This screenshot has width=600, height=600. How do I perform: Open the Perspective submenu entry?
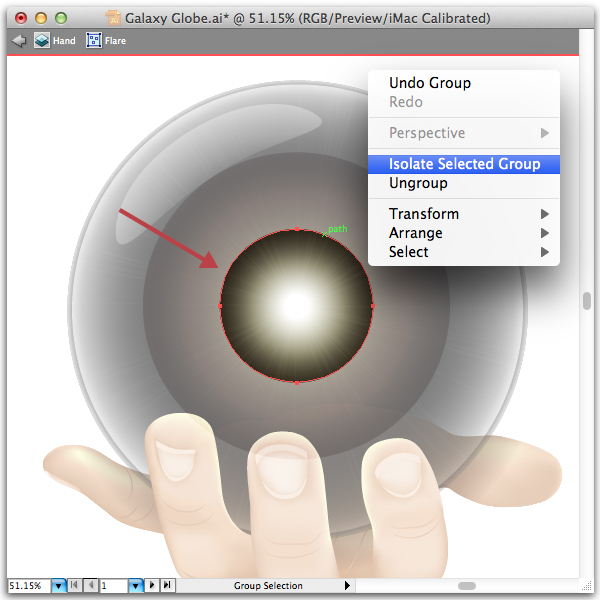point(464,133)
